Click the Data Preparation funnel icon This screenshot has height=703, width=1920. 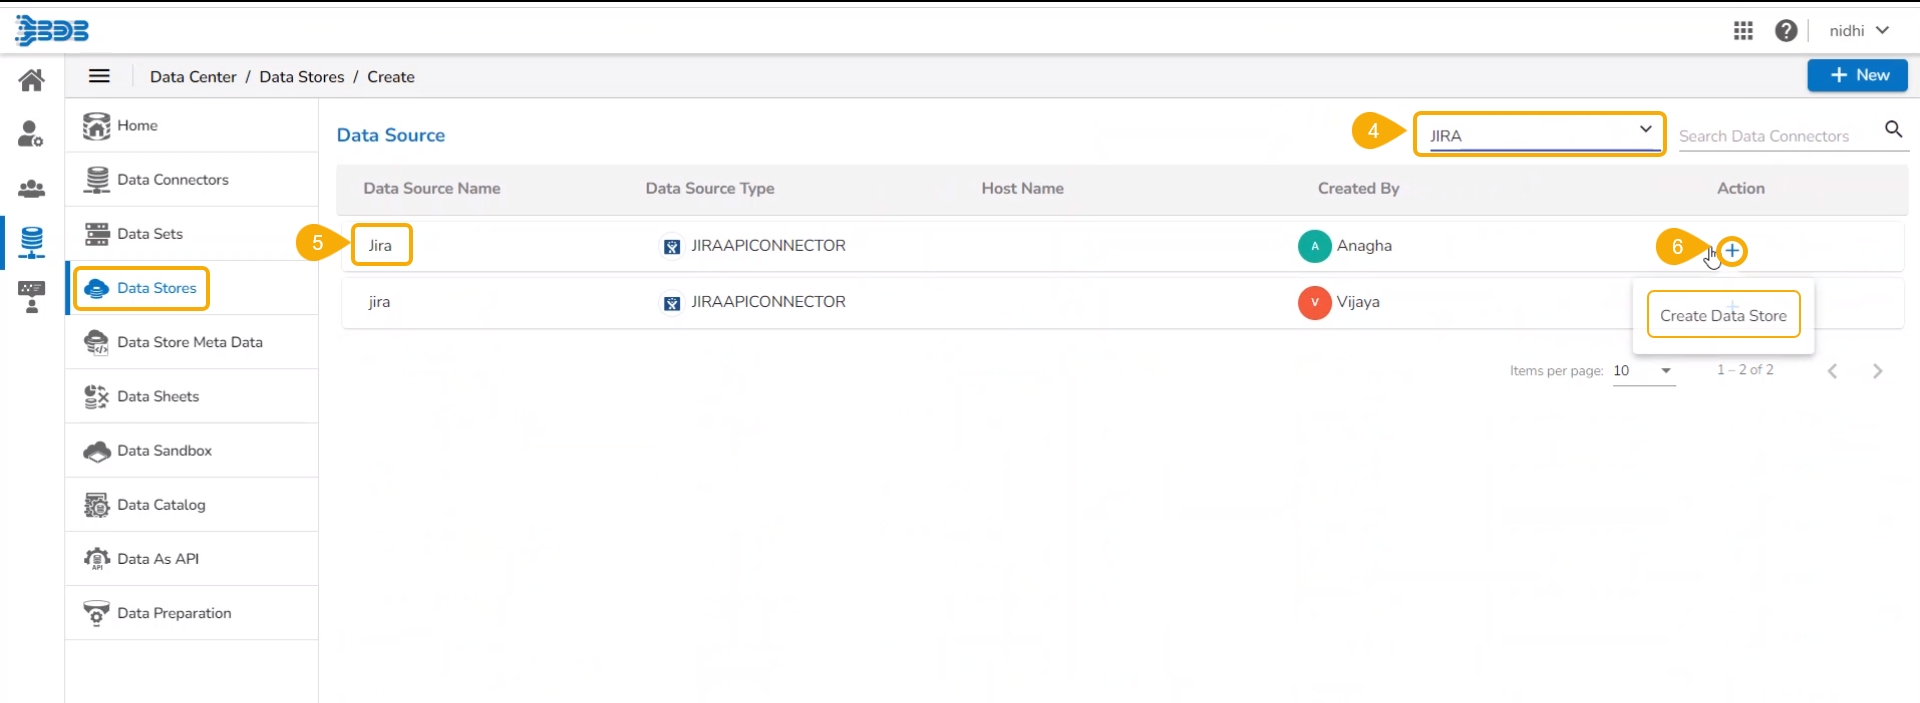point(97,613)
